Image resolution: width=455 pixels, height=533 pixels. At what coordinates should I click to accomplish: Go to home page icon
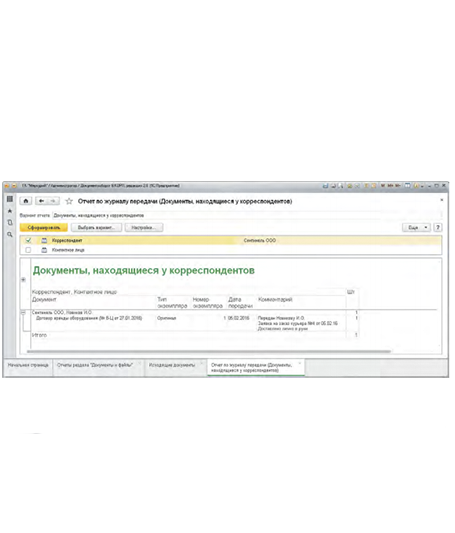pos(26,201)
